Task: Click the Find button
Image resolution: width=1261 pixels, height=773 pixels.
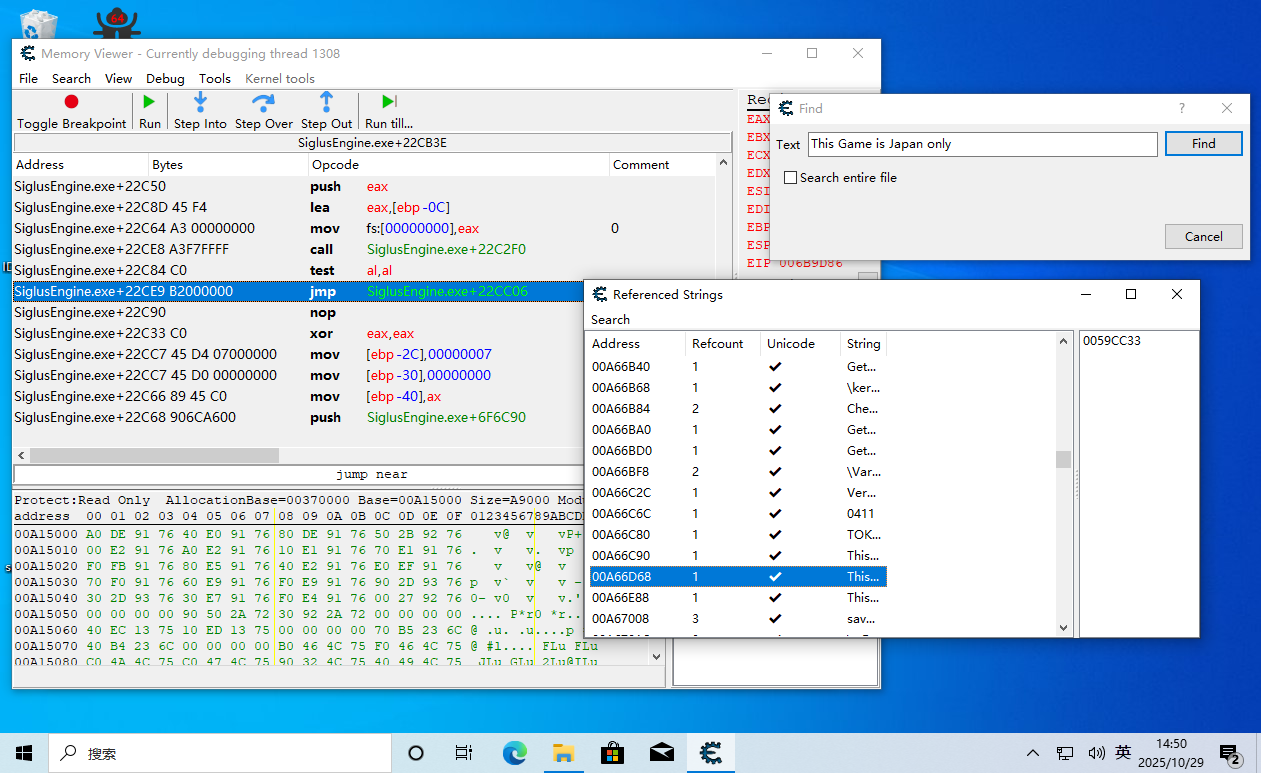Action: 1203,144
